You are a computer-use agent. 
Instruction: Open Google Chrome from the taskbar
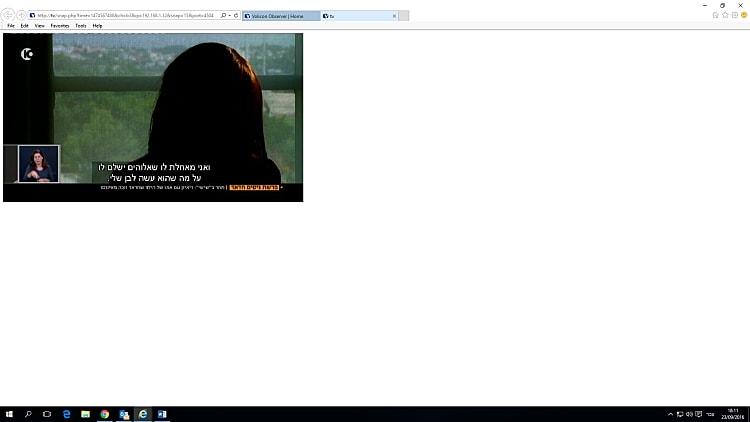coord(104,414)
